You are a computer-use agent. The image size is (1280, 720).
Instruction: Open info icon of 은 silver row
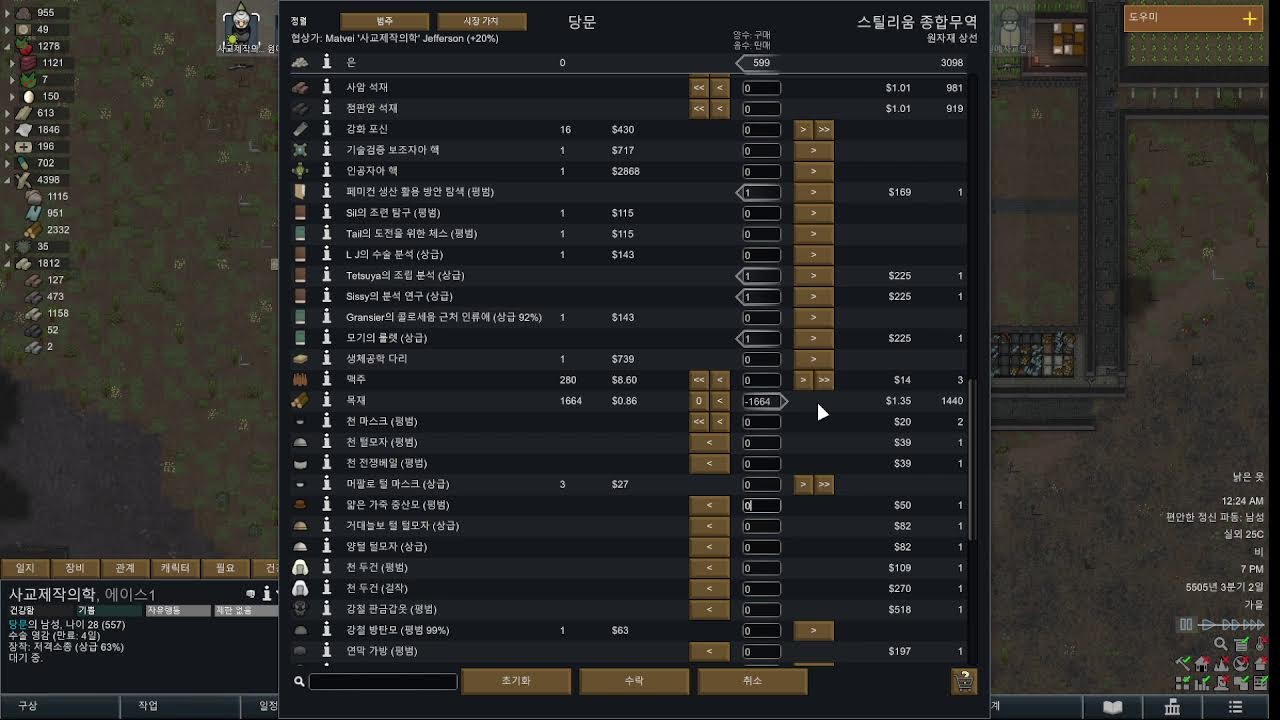click(x=326, y=62)
